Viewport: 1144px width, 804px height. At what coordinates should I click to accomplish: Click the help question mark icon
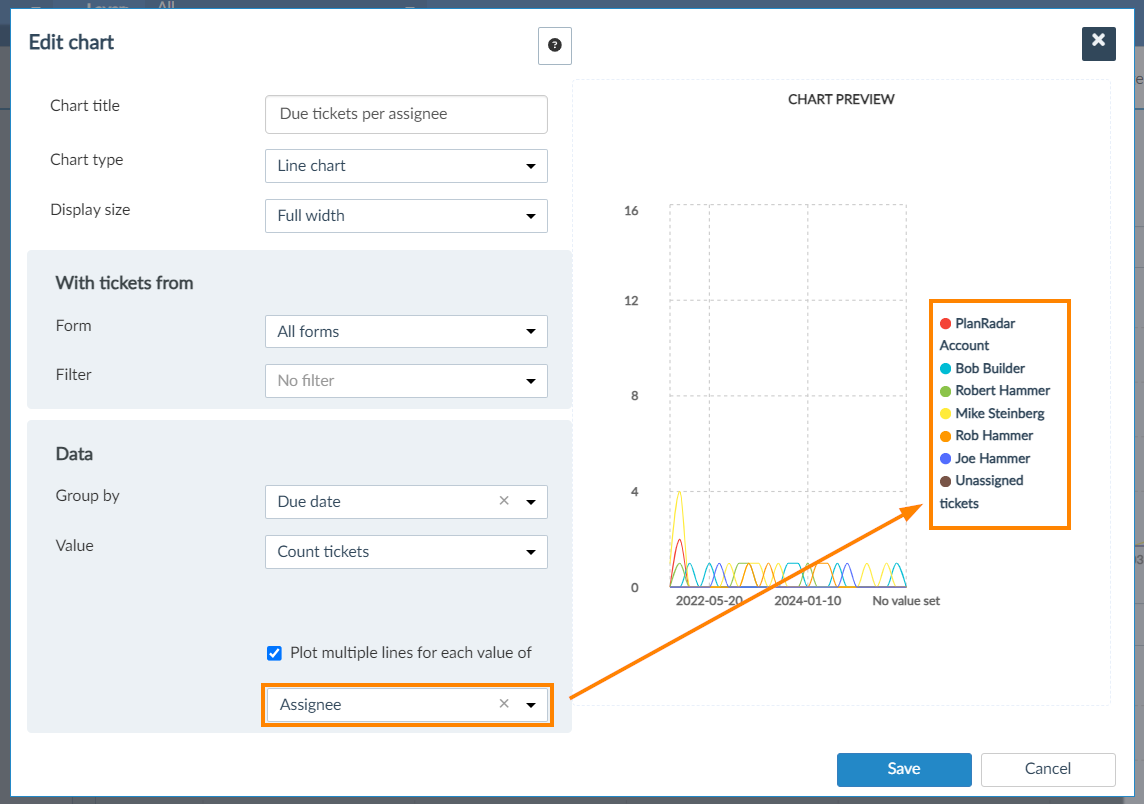click(x=554, y=46)
